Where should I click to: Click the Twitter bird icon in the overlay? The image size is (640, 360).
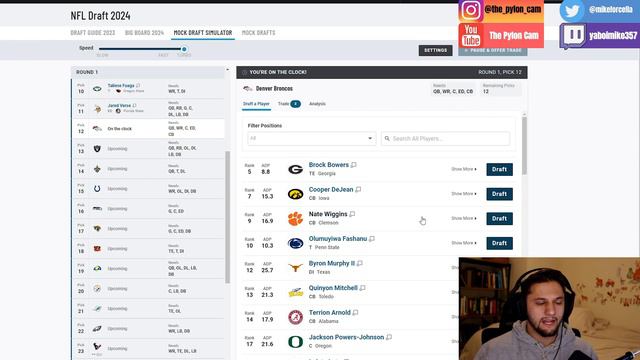pyautogui.click(x=572, y=11)
